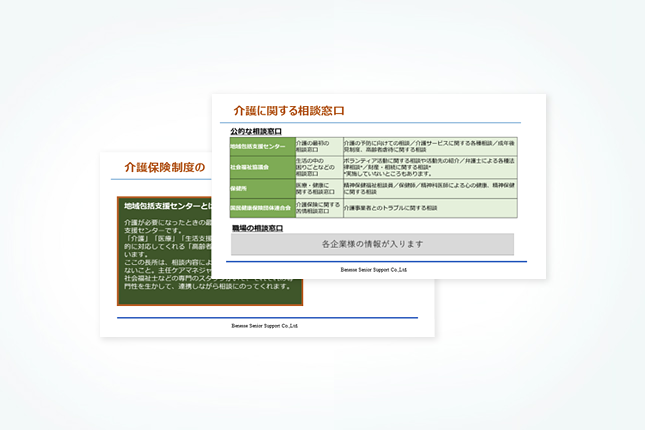The height and width of the screenshot is (430, 645).
Task: Click the cell 生活の中の困りごとなどの相談窓口
Action: tap(319, 167)
